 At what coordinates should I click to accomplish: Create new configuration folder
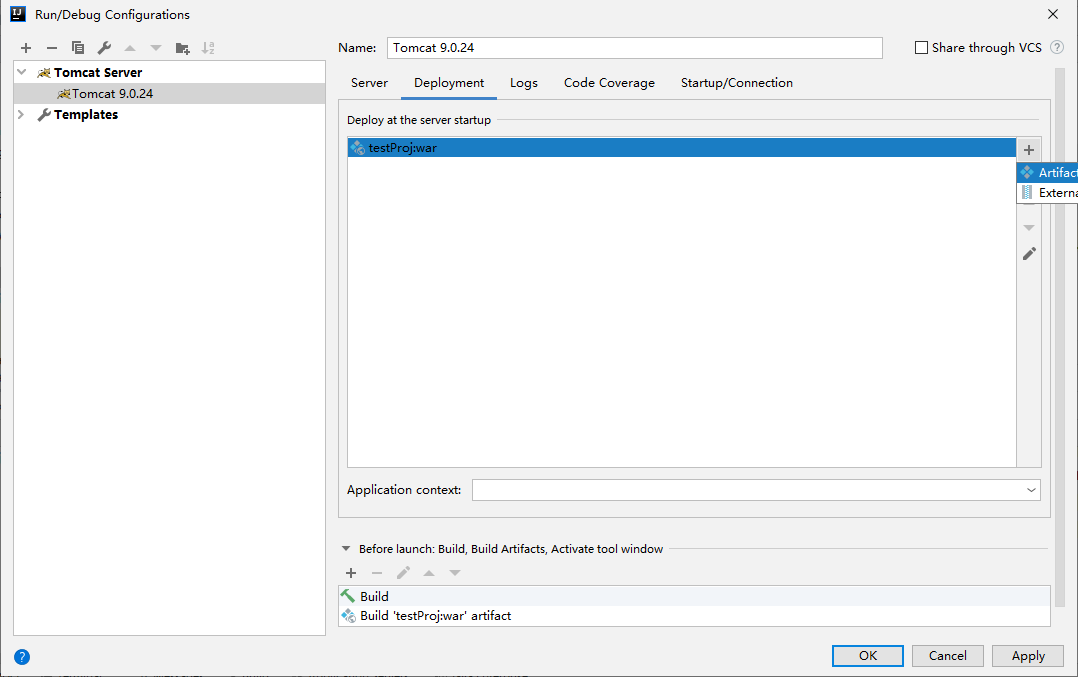coord(182,48)
